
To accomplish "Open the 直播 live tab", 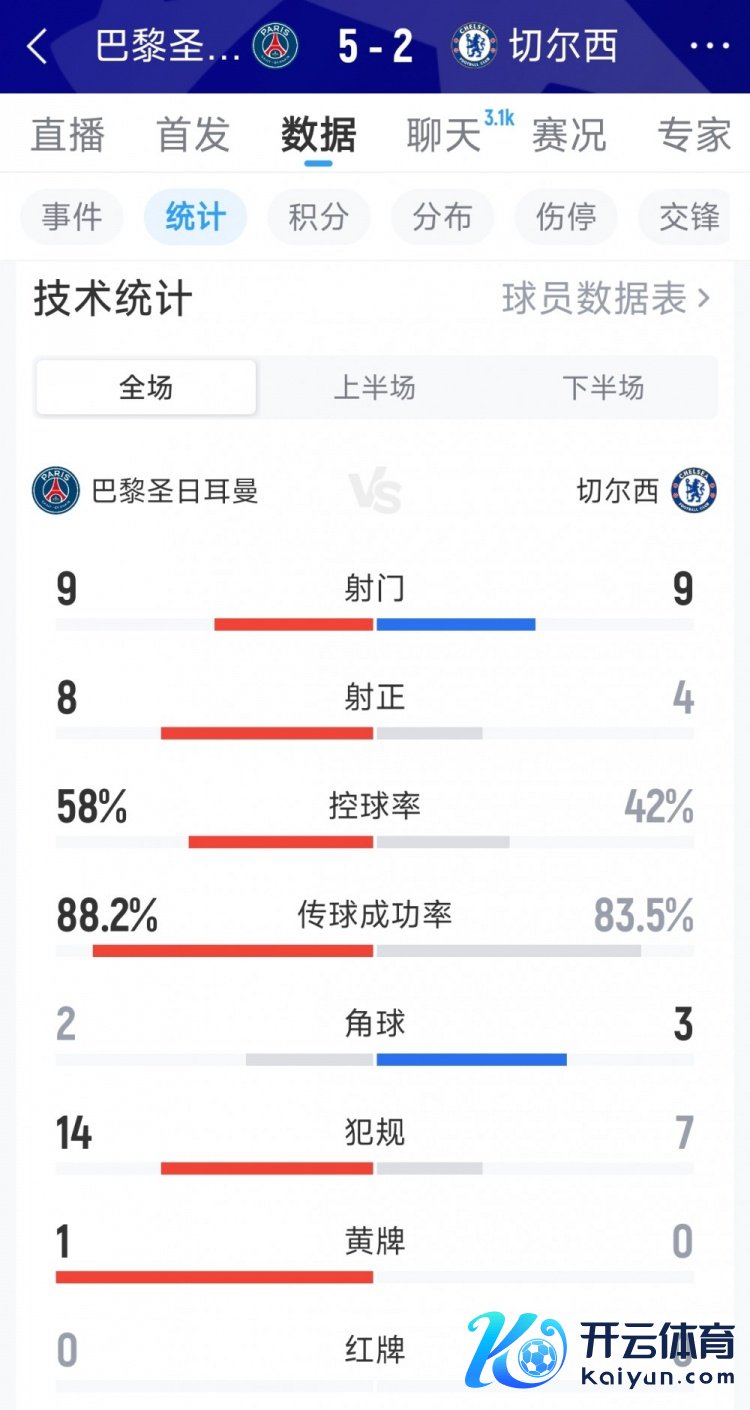I will (67, 135).
